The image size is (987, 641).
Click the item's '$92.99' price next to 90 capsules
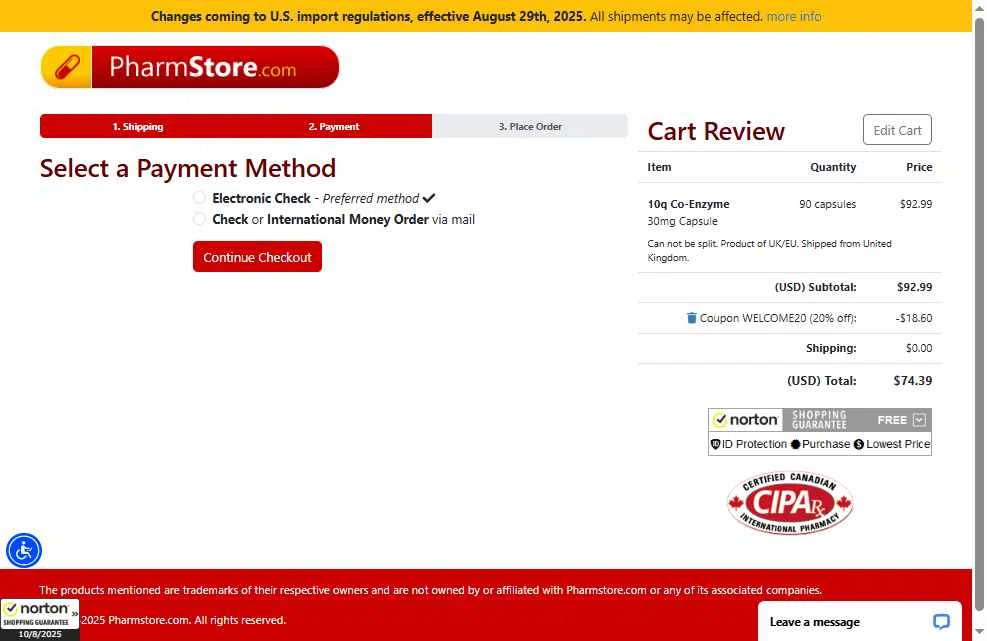pos(916,204)
